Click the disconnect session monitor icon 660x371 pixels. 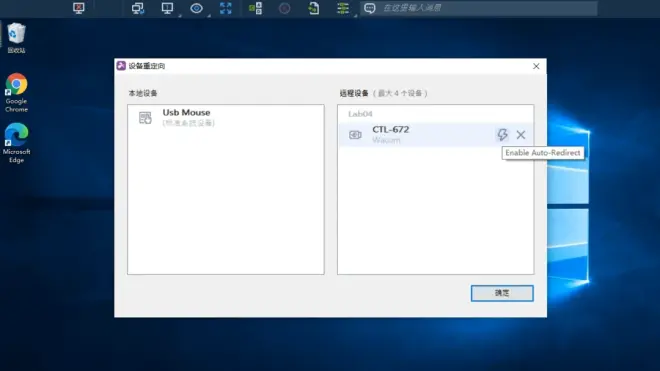(79, 8)
